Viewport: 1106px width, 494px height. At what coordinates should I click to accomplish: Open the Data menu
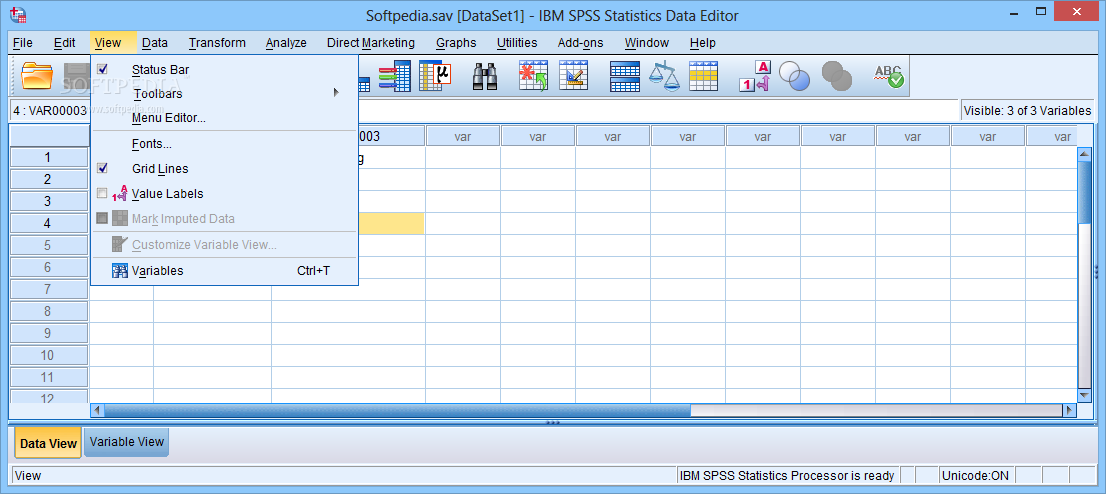(x=154, y=42)
